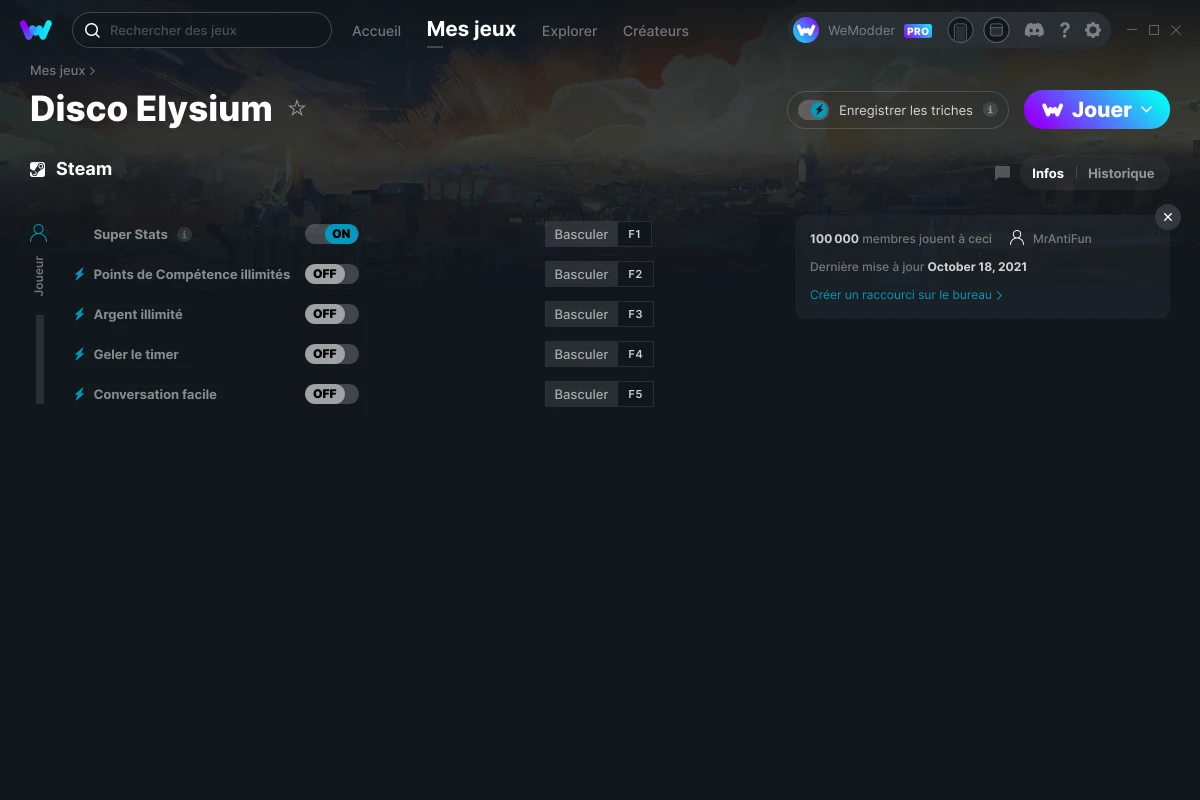This screenshot has width=1200, height=800.
Task: Click info icon beside Enregistrer les triches
Action: tap(990, 110)
